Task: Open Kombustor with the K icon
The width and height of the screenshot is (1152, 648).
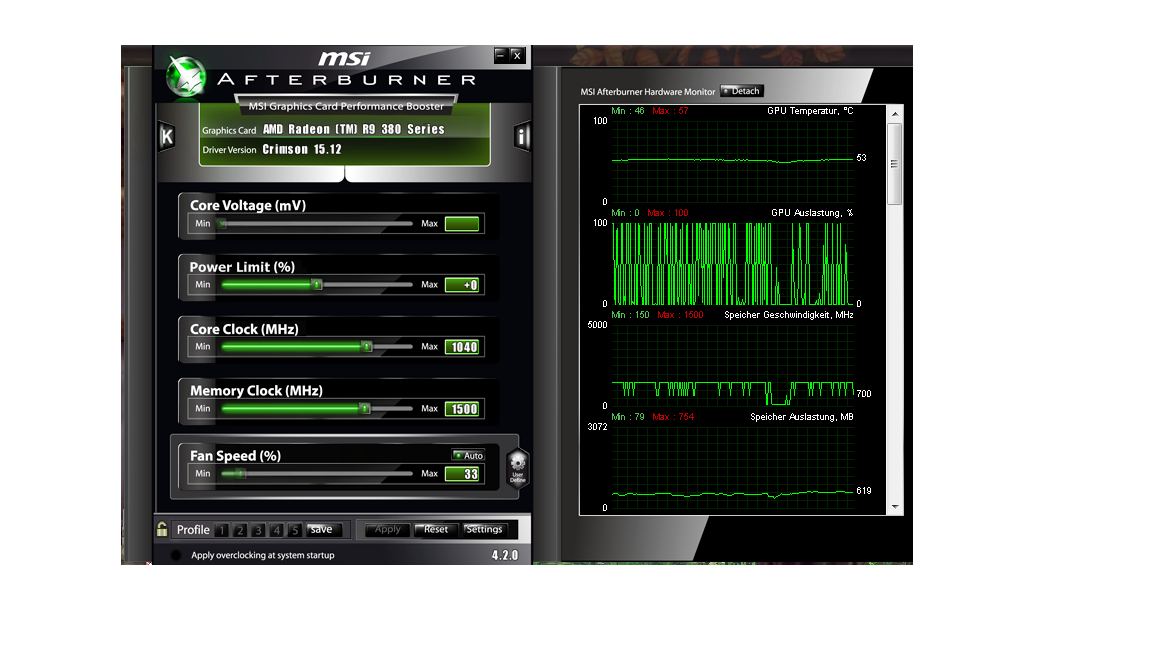Action: point(166,137)
